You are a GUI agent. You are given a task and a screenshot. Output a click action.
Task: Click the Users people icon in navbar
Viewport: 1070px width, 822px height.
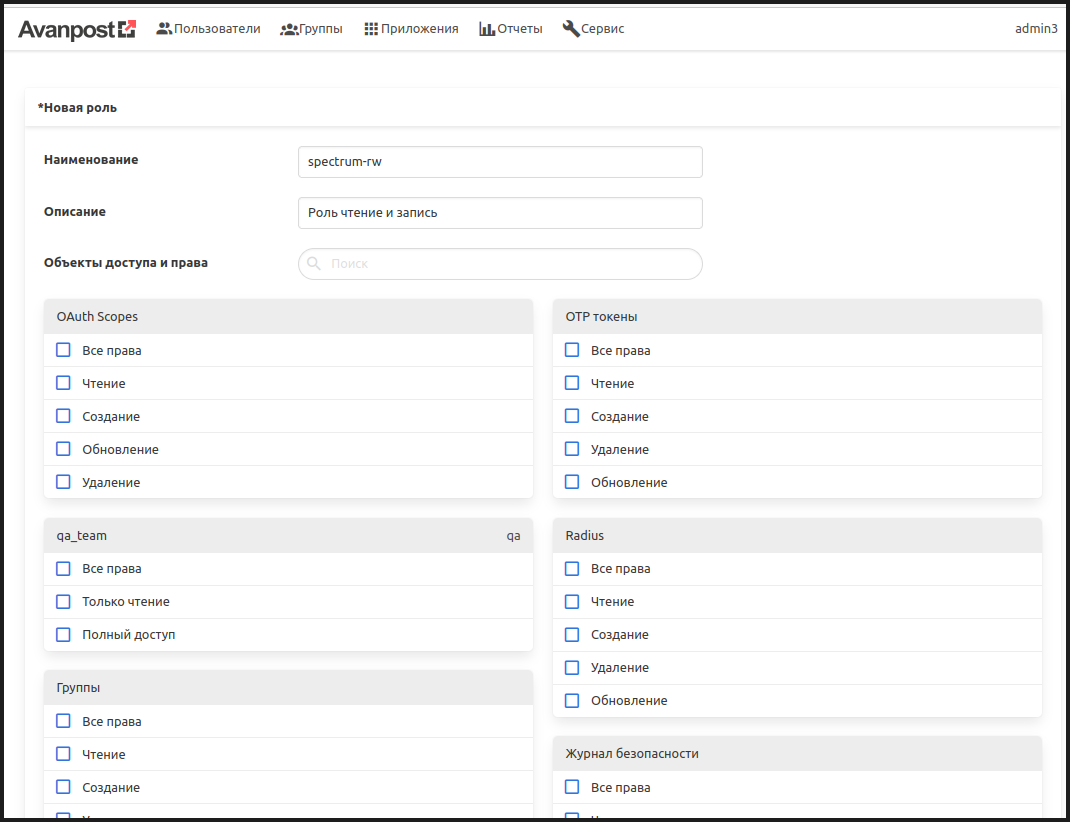click(x=164, y=29)
